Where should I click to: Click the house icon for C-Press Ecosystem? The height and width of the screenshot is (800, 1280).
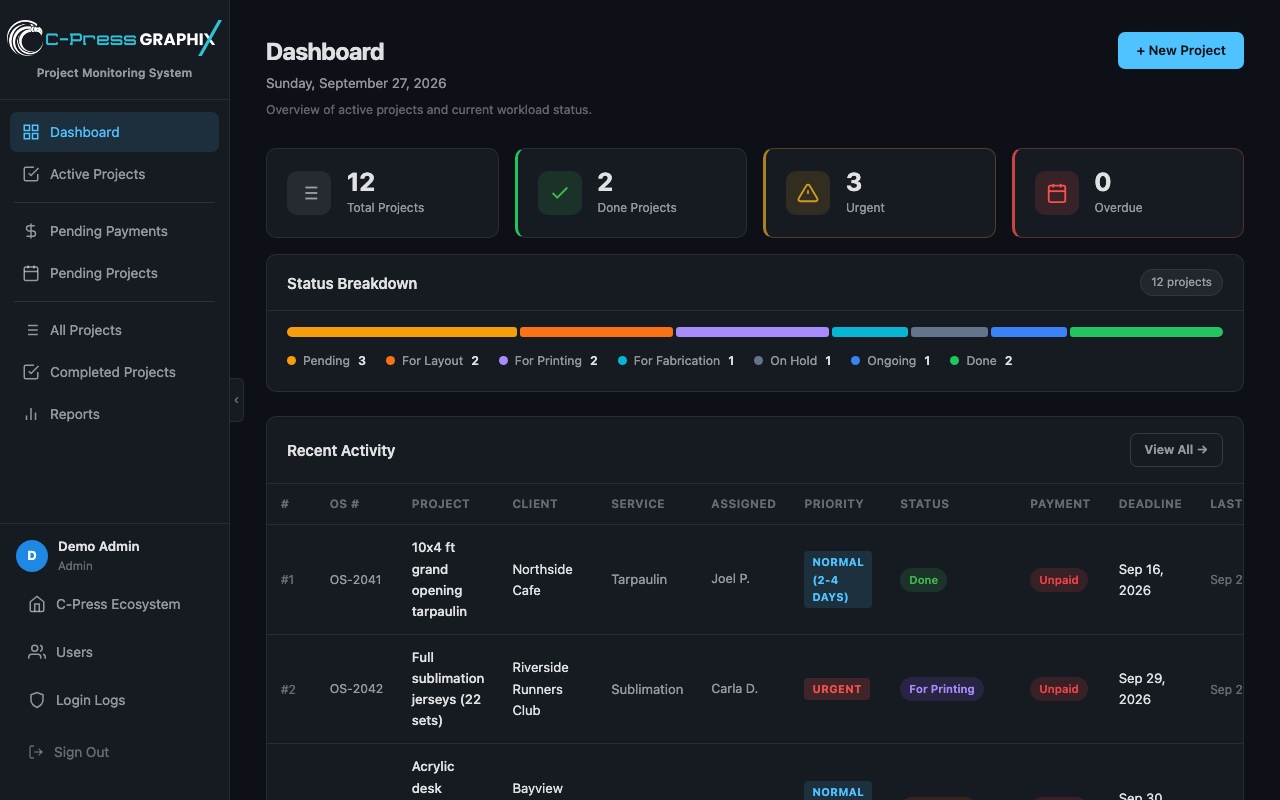pyautogui.click(x=37, y=604)
